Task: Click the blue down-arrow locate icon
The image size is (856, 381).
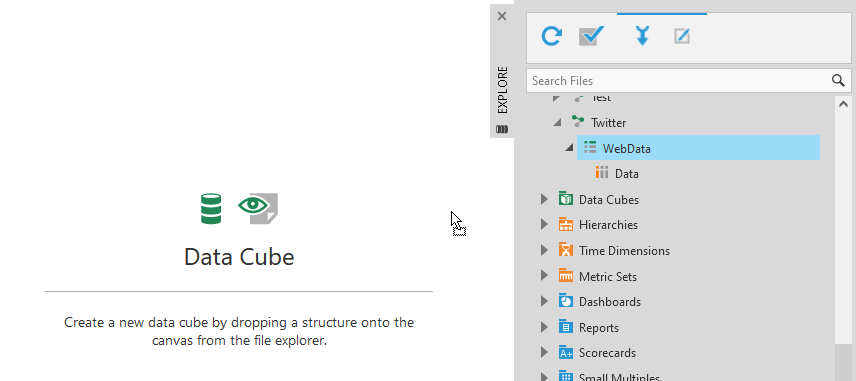Action: point(642,36)
